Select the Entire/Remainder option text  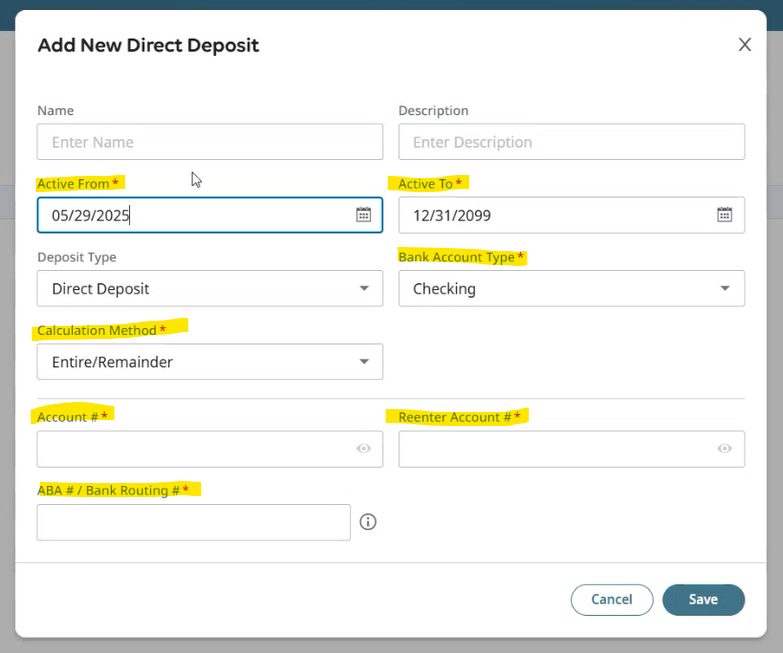point(112,362)
